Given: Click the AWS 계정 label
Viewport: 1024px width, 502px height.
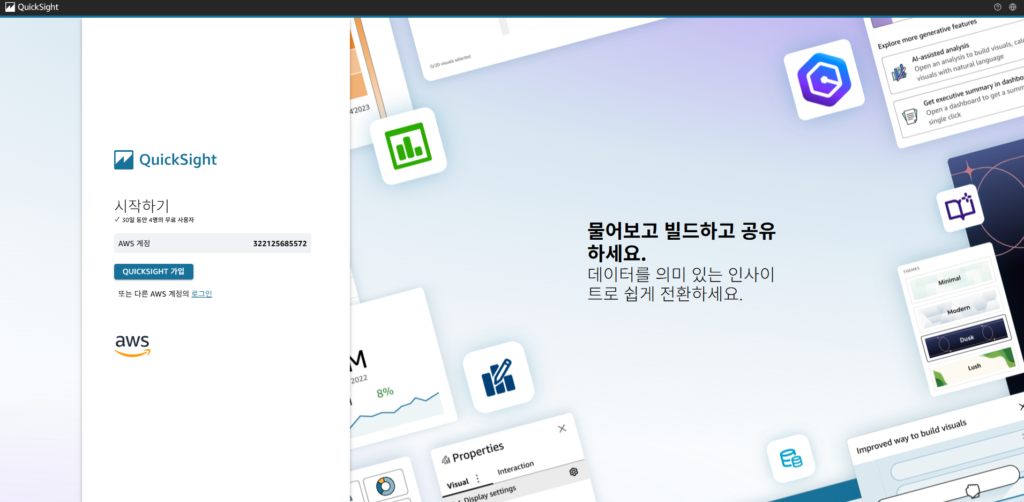Looking at the screenshot, I should tap(134, 243).
